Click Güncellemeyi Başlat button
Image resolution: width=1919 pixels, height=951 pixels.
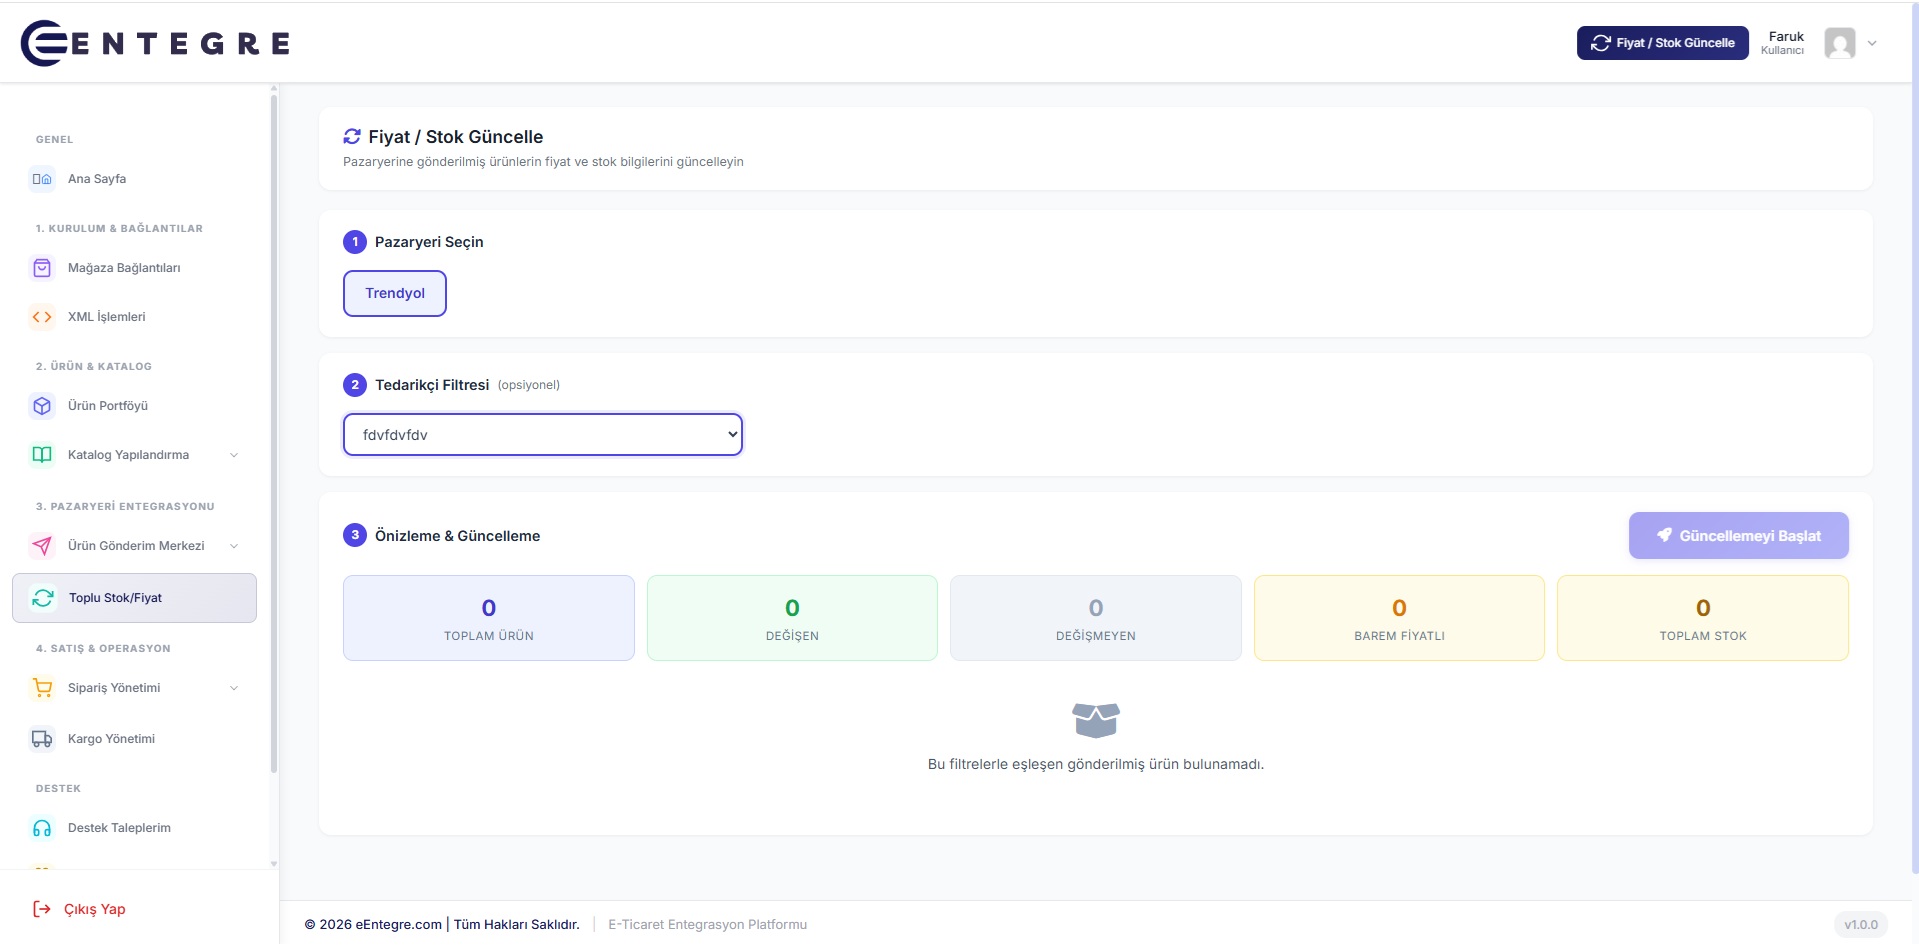(x=1739, y=536)
